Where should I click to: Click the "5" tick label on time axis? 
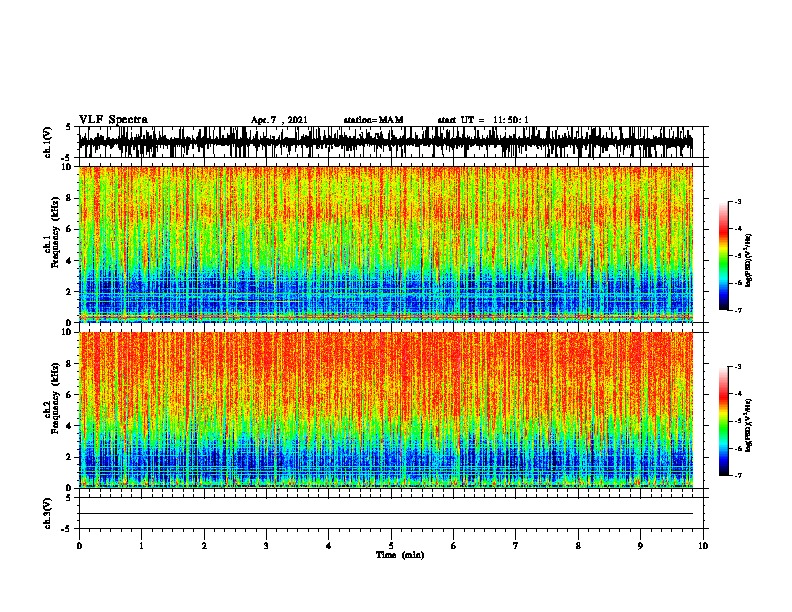pos(391,546)
